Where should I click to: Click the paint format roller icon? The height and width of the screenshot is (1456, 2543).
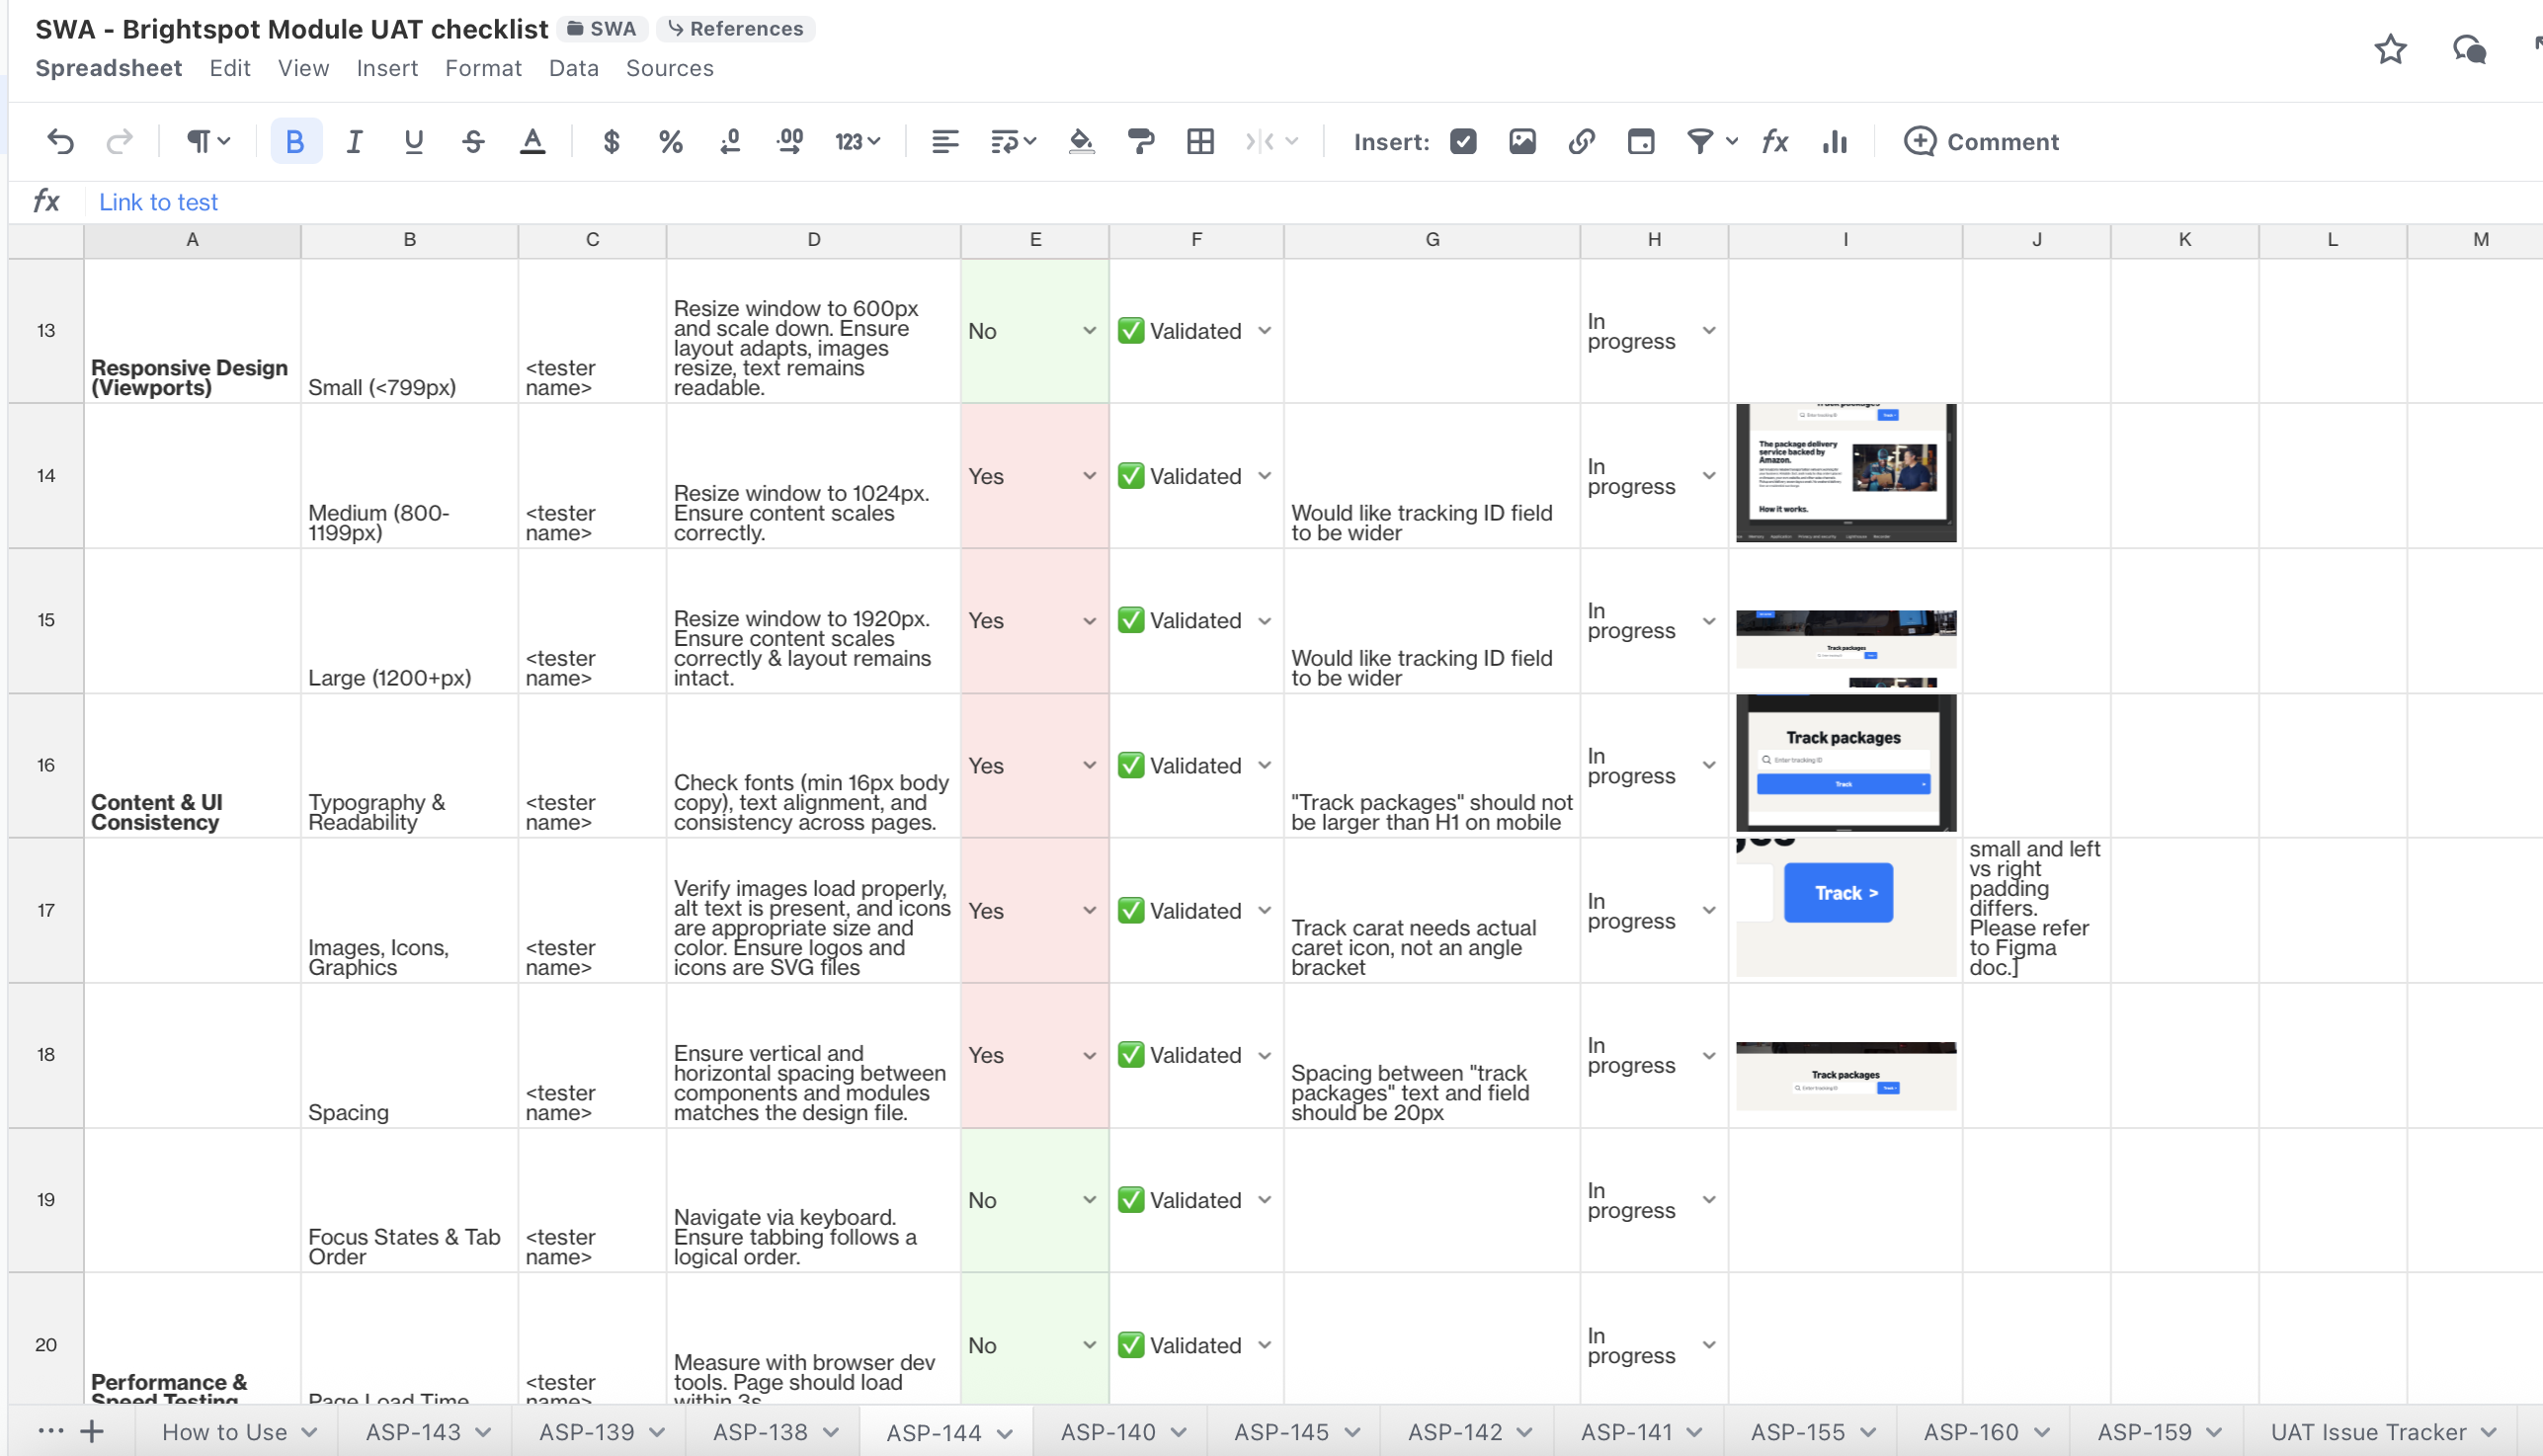(1140, 142)
